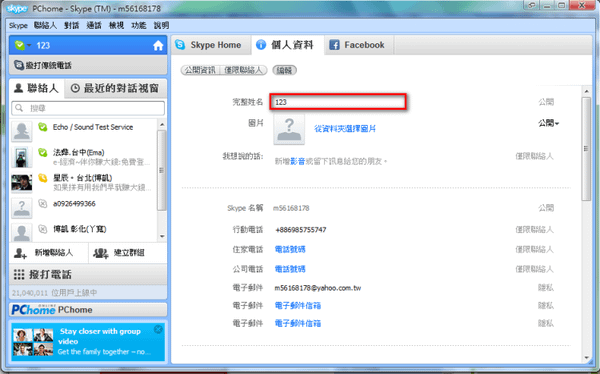This screenshot has width=600, height=374.
Task: Open the 檢視 menu
Action: [116, 25]
